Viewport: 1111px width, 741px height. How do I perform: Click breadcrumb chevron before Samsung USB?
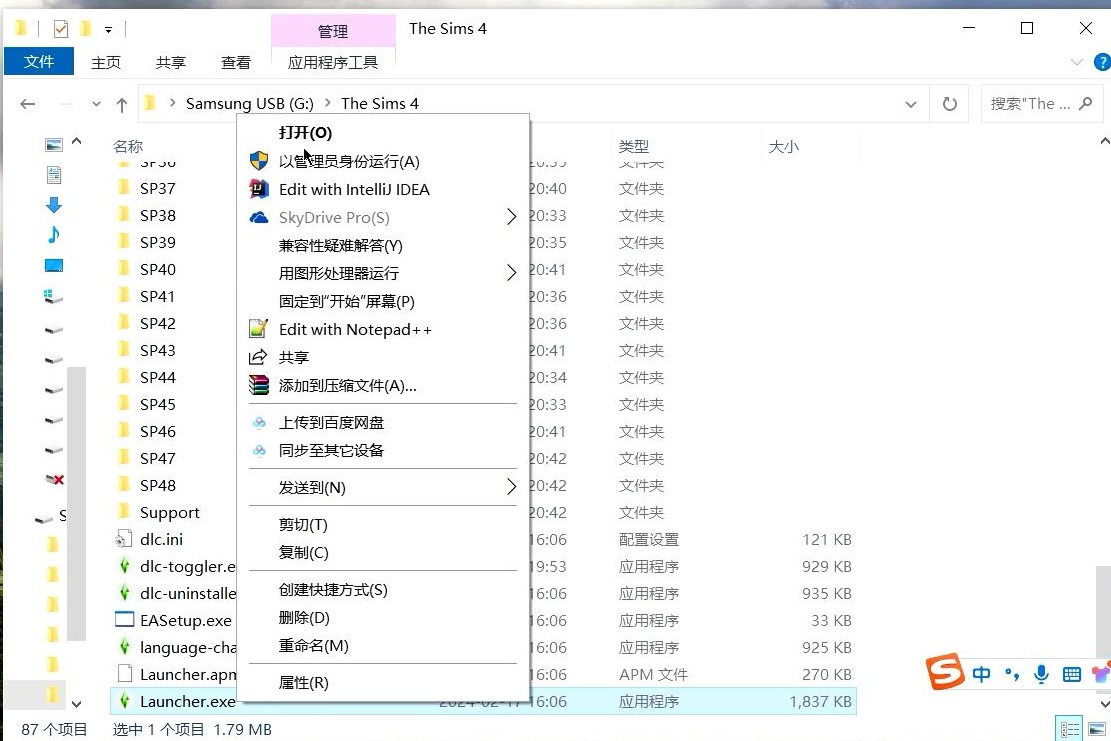pos(172,103)
